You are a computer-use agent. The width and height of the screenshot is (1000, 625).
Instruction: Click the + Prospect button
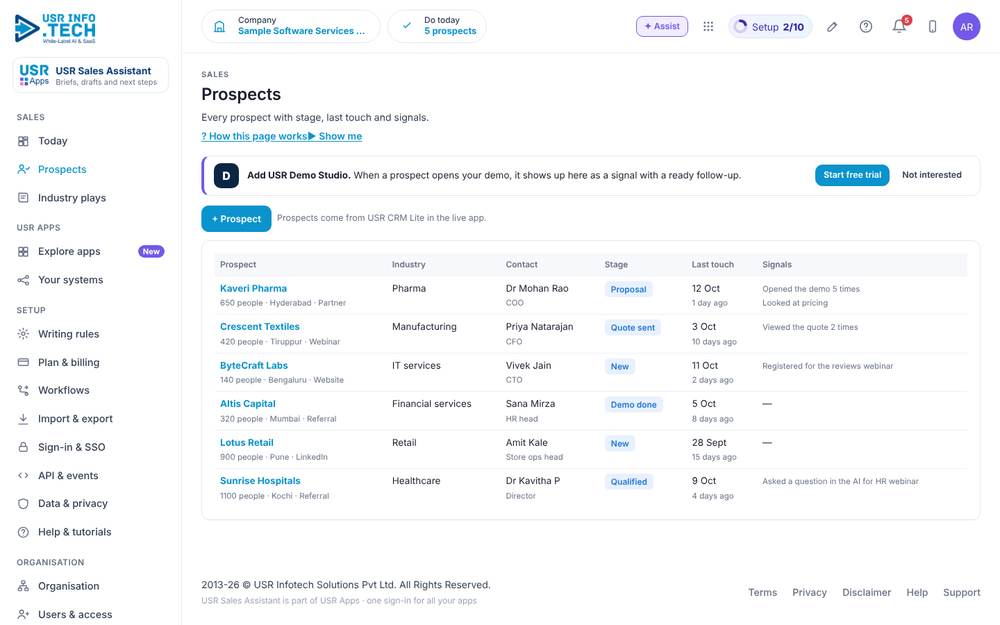236,219
